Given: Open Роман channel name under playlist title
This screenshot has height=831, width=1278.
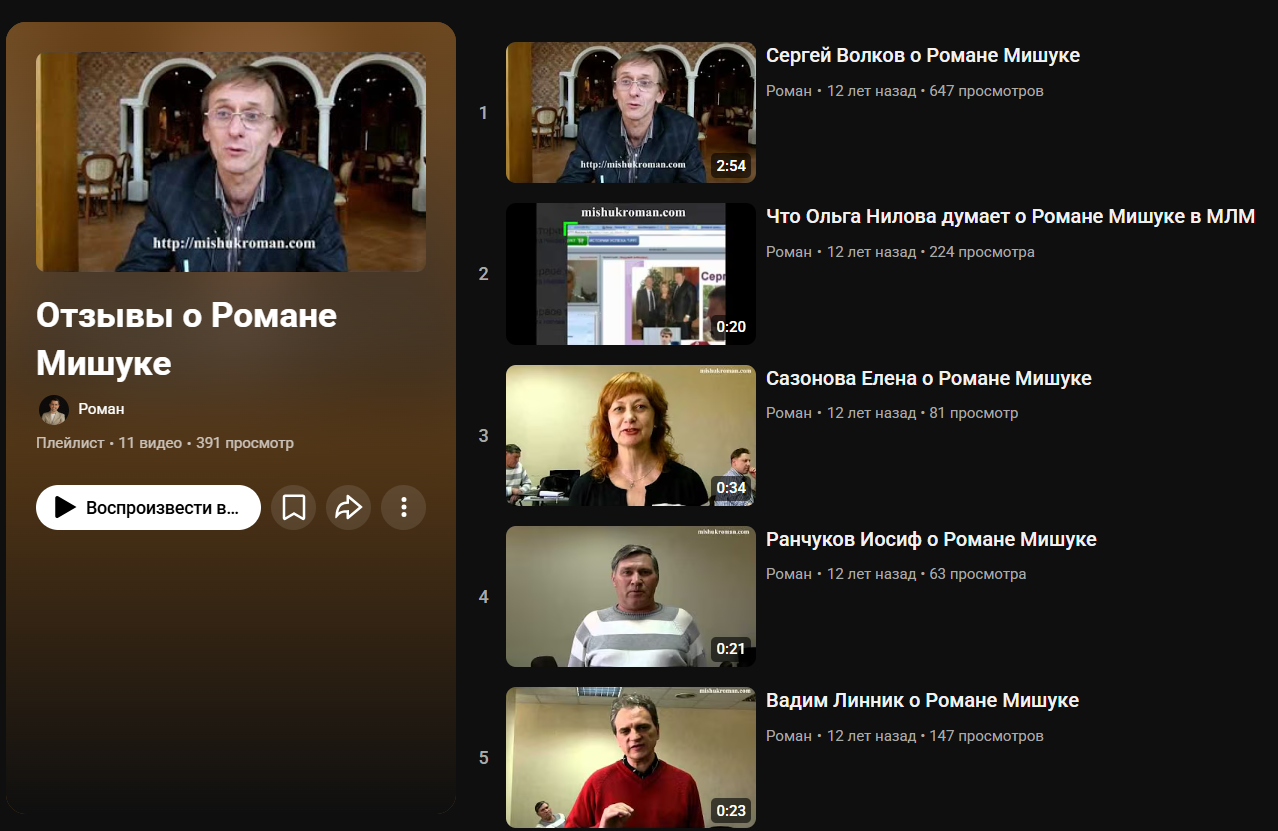Looking at the screenshot, I should [x=101, y=409].
